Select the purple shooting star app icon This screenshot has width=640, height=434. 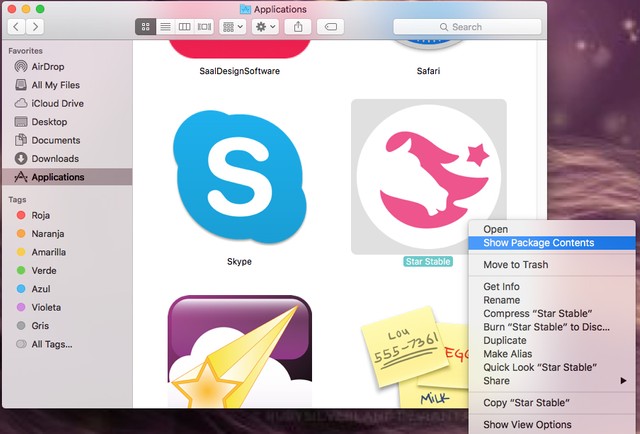tap(240, 352)
